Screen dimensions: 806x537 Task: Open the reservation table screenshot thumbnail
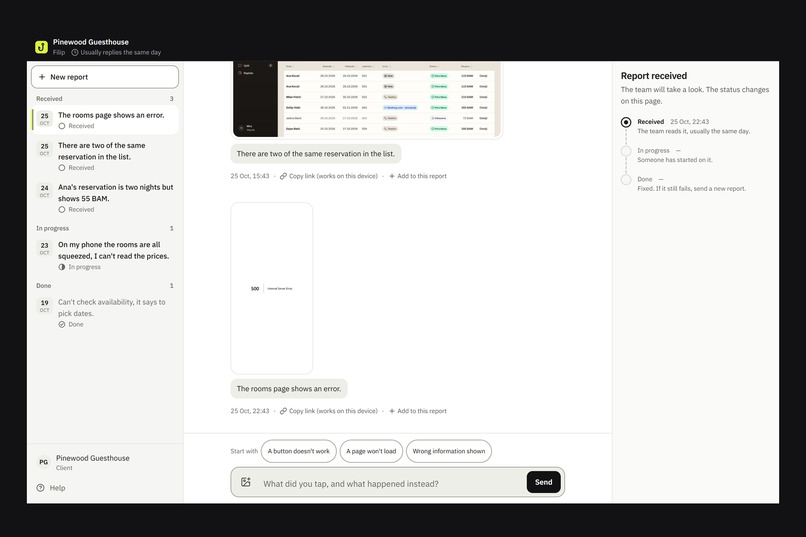click(367, 99)
